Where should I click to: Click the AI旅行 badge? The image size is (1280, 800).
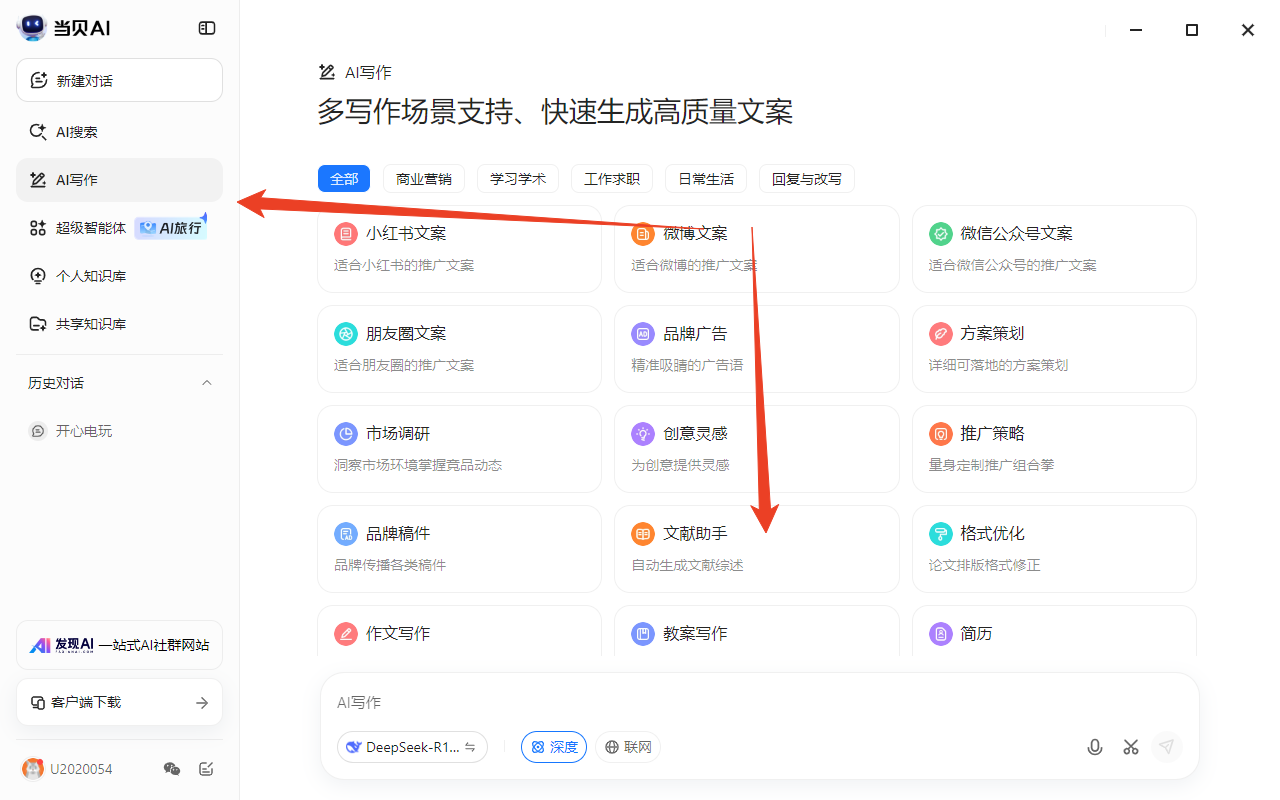(172, 228)
